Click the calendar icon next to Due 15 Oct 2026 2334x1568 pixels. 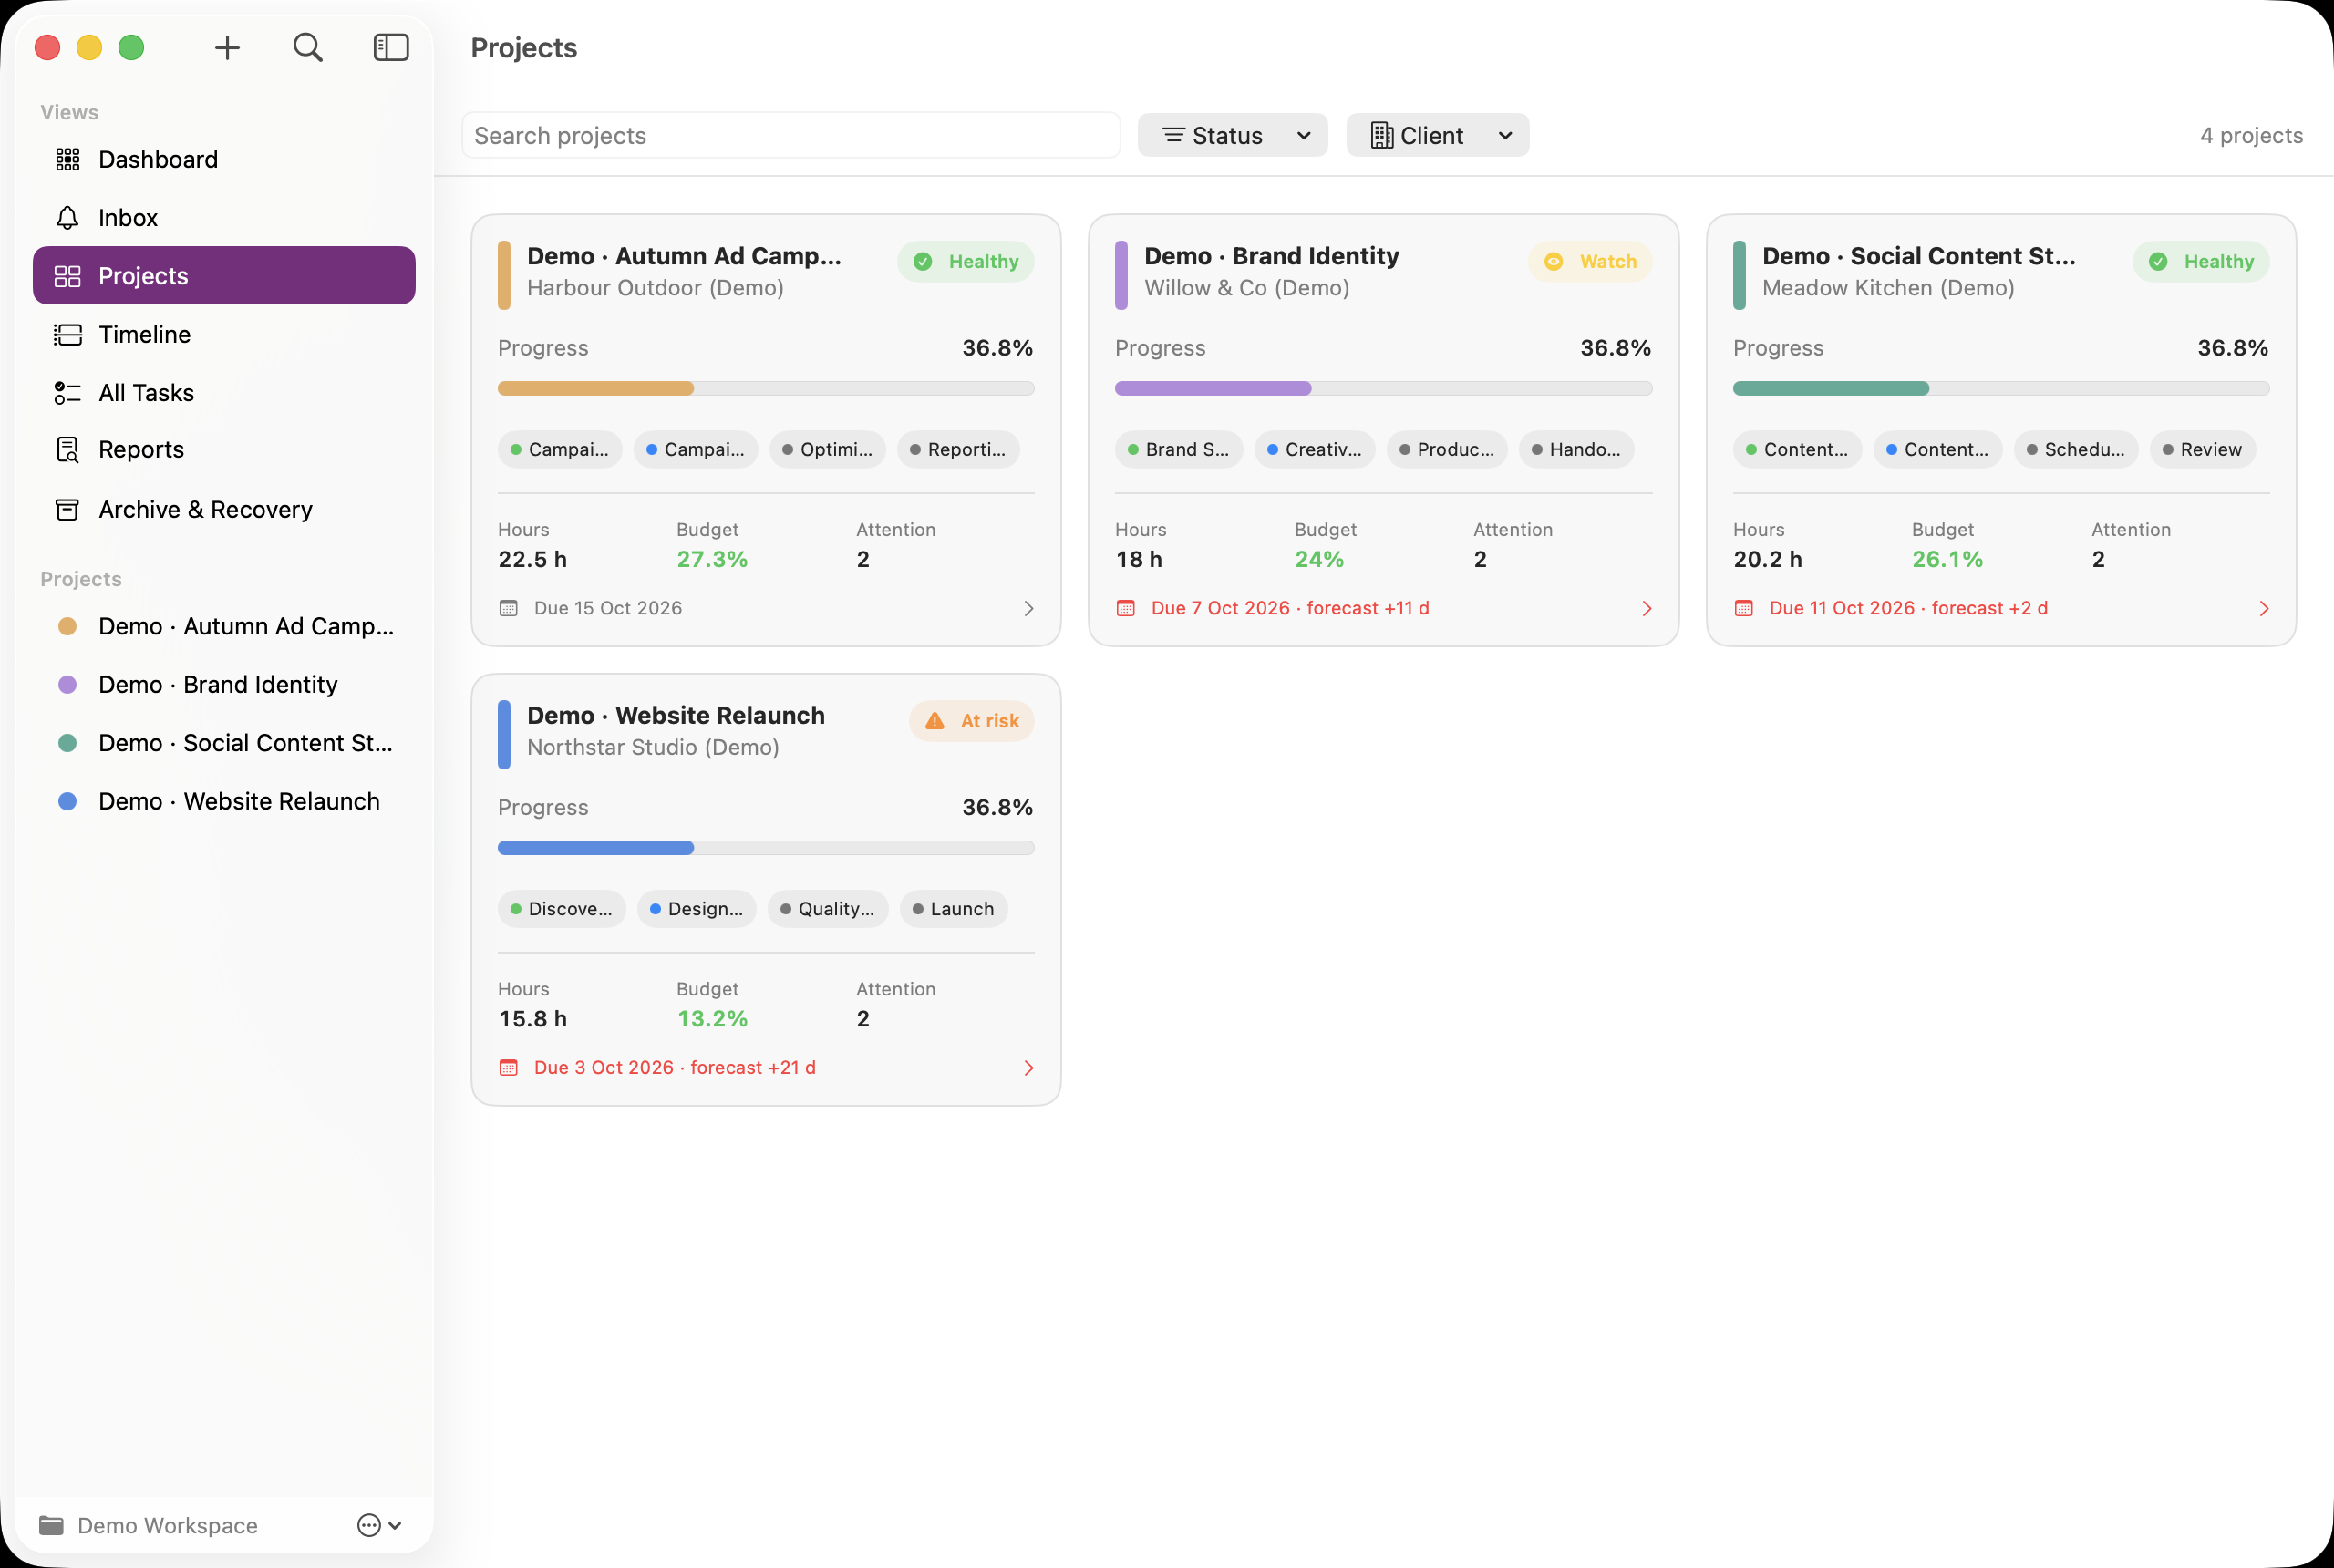508,609
